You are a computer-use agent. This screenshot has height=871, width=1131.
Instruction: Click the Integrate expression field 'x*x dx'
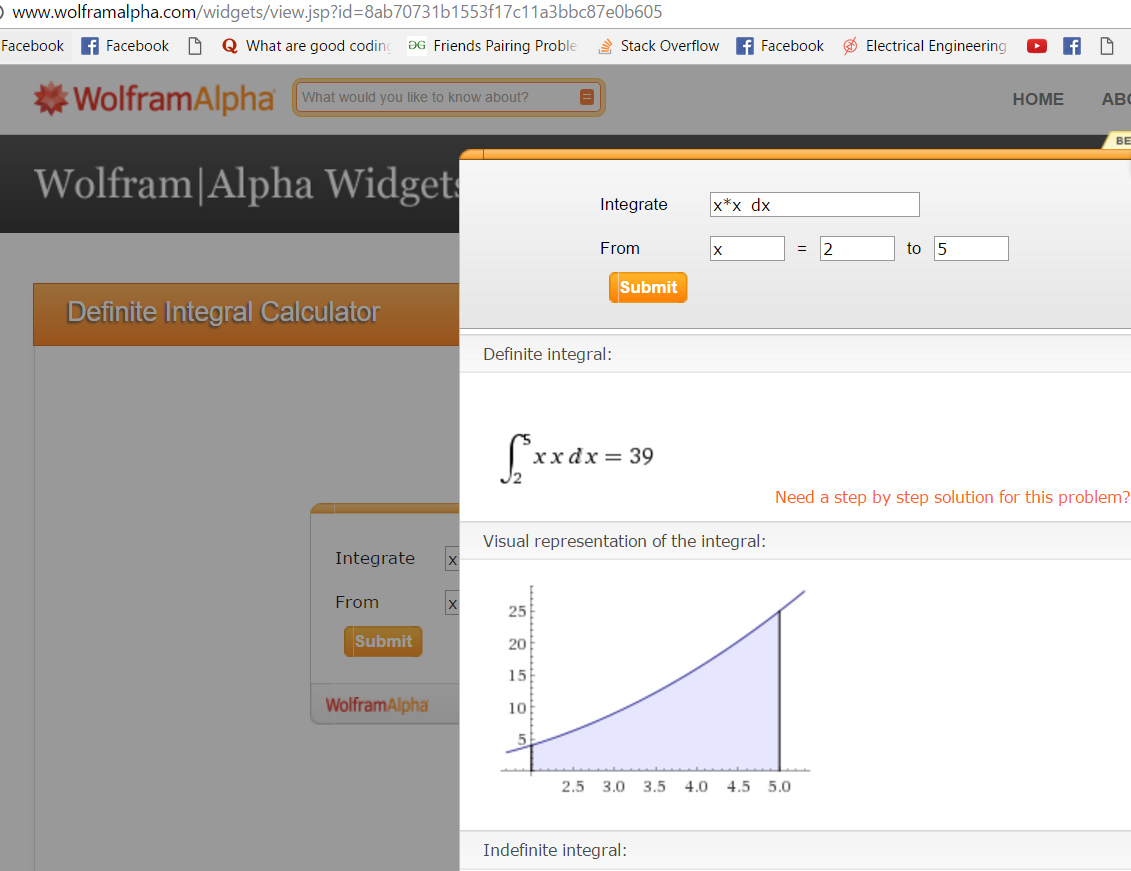(x=814, y=205)
